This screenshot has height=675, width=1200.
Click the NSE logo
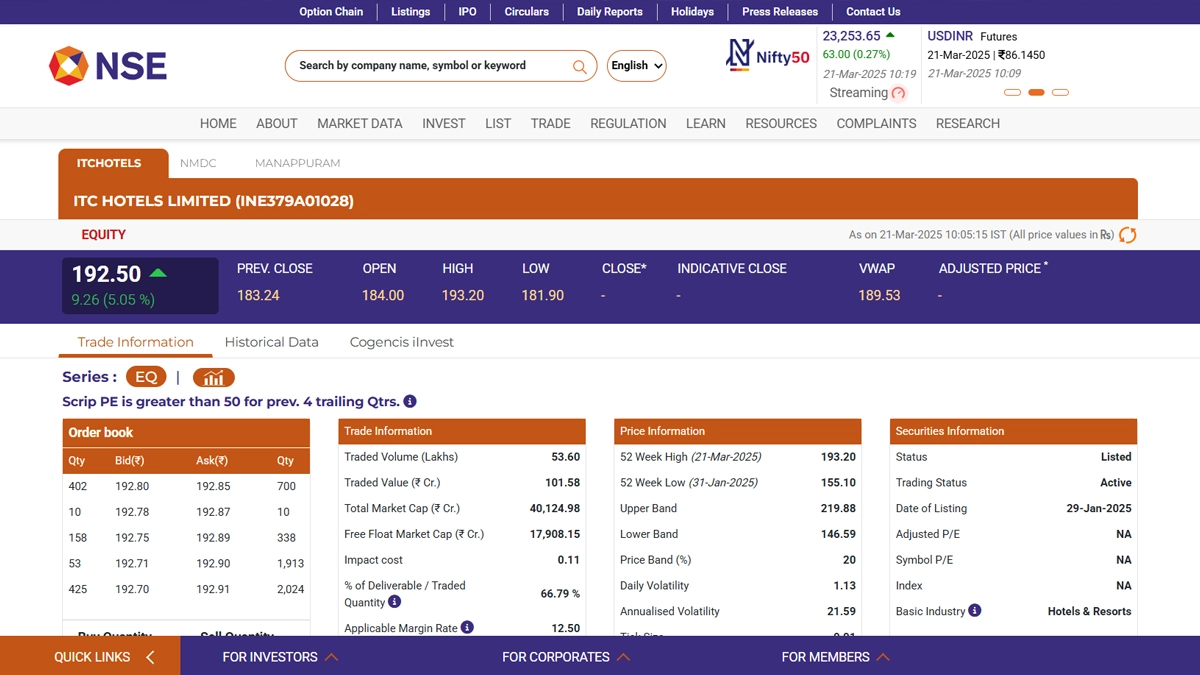click(x=108, y=66)
